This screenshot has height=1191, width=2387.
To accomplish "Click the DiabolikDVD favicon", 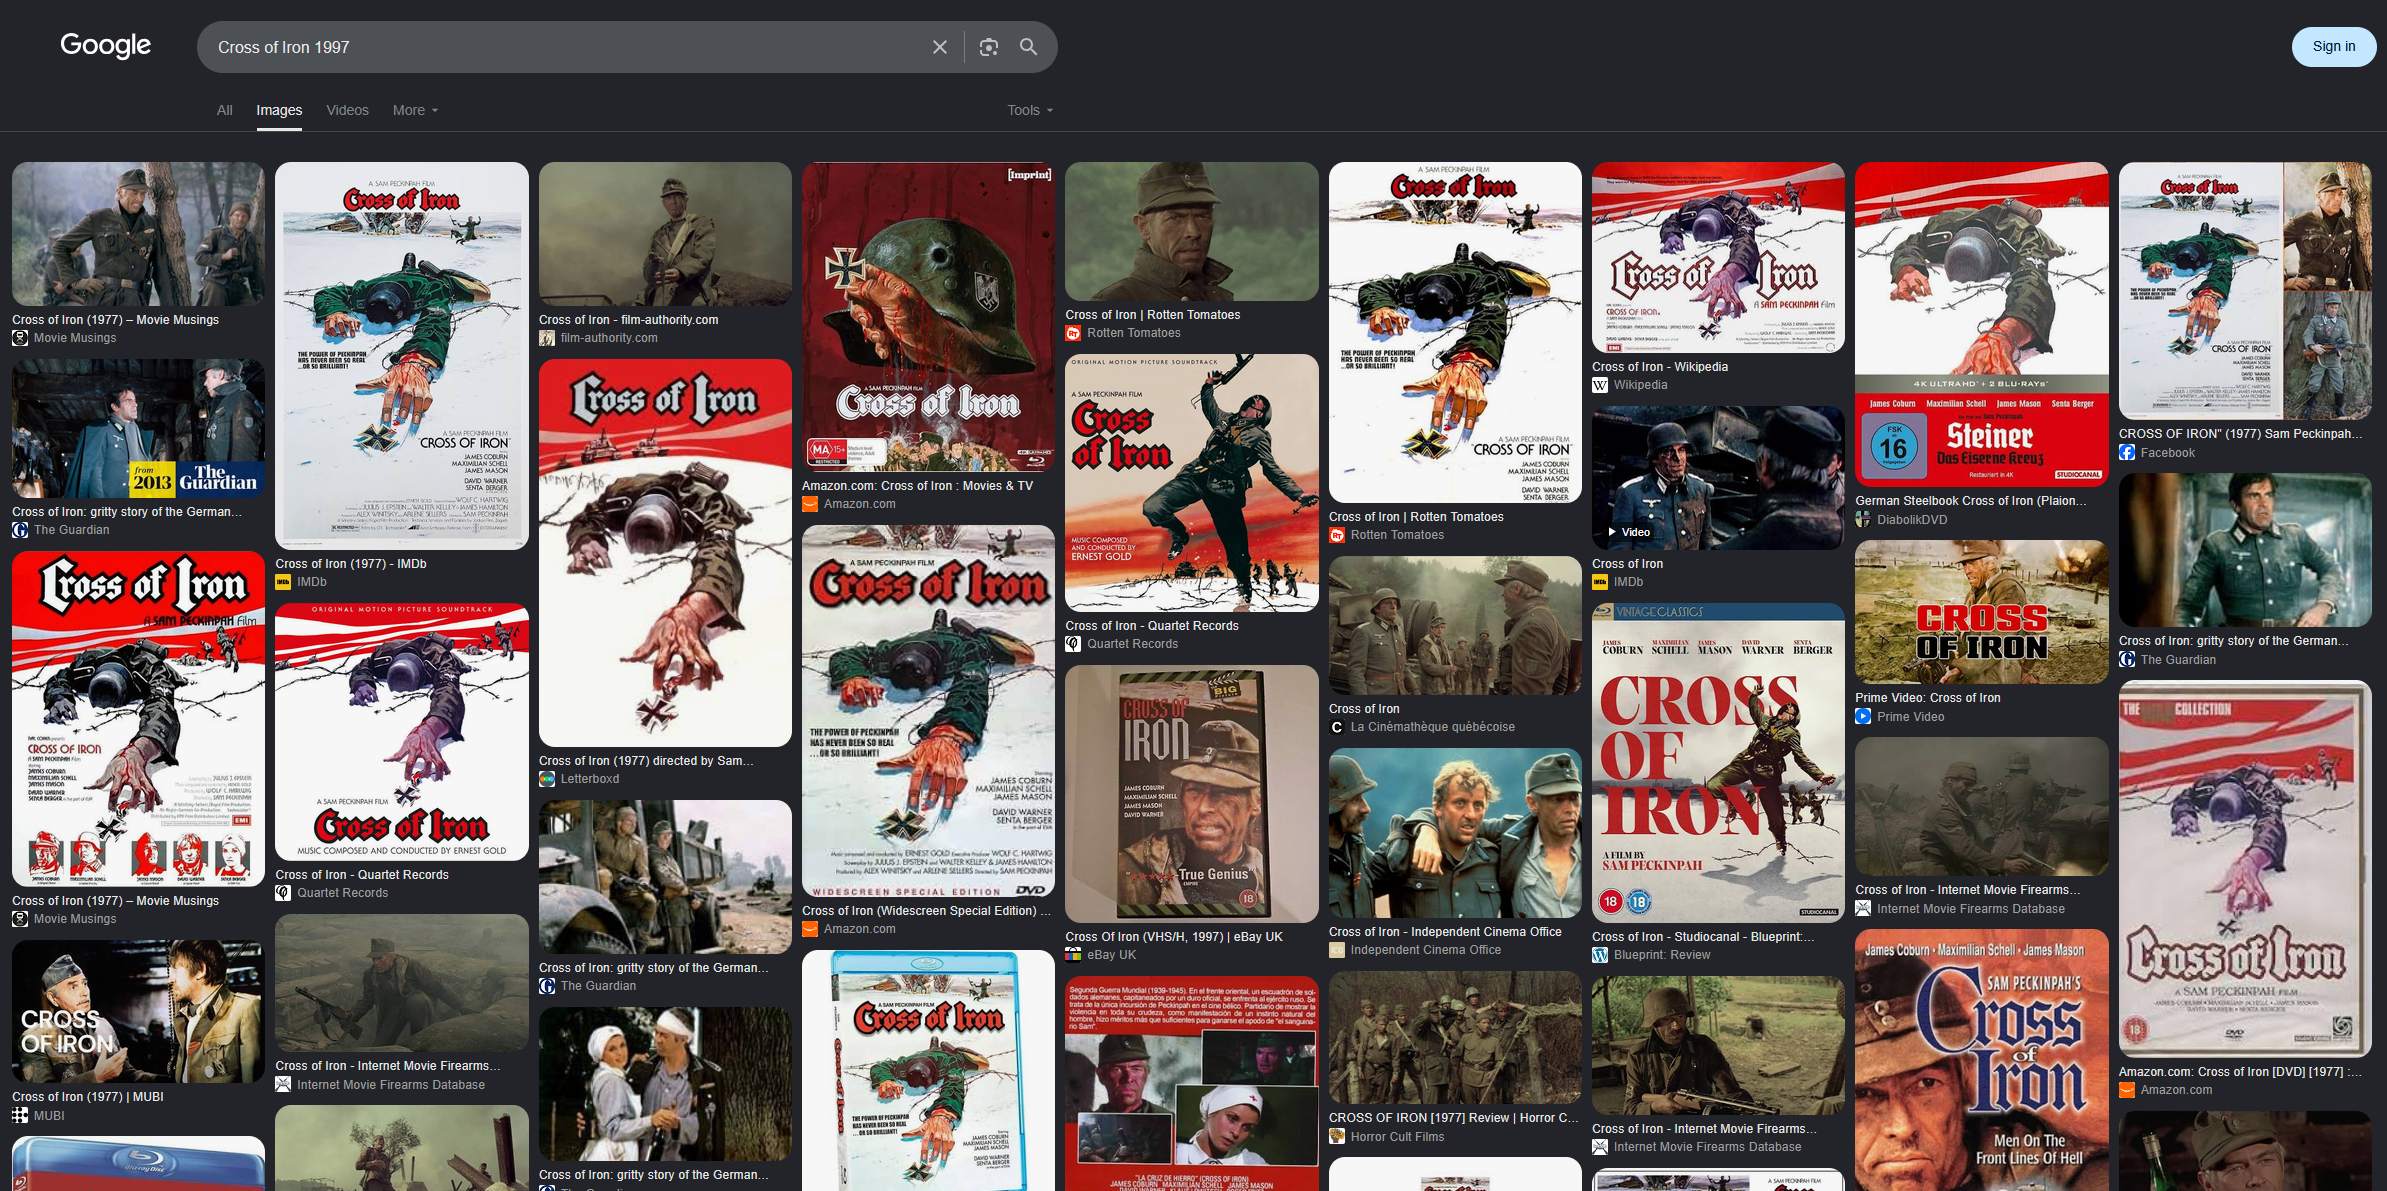I will click(1863, 520).
